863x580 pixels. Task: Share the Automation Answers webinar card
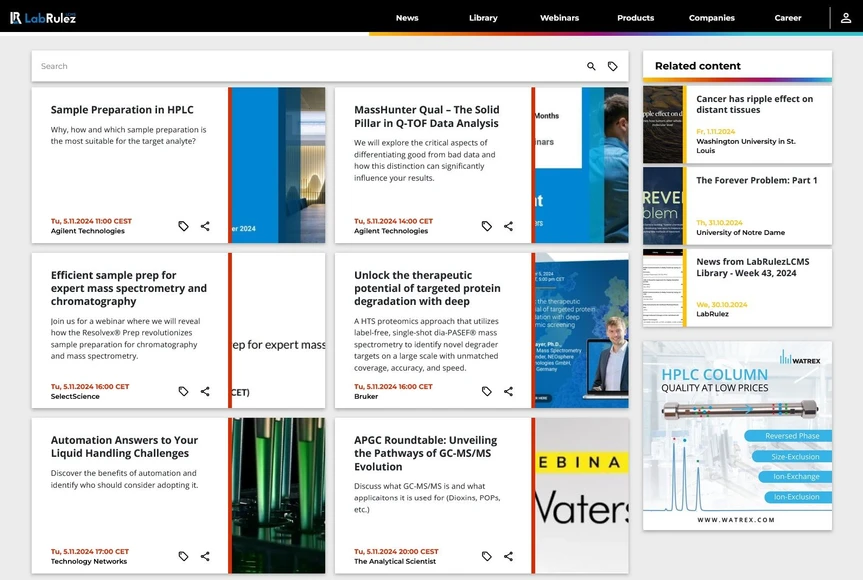(205, 556)
